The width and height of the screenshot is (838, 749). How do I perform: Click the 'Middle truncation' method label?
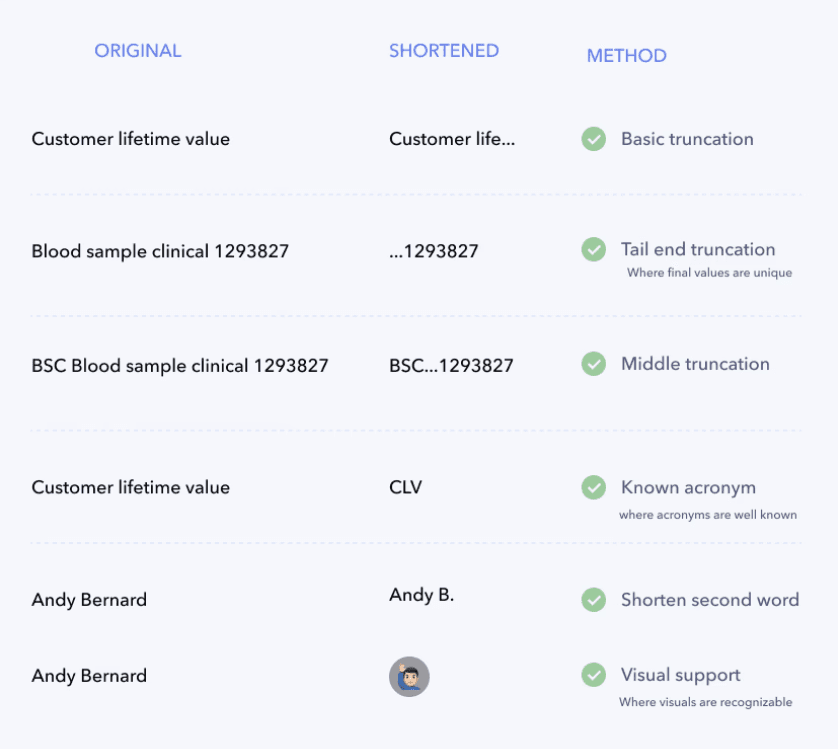pos(695,364)
